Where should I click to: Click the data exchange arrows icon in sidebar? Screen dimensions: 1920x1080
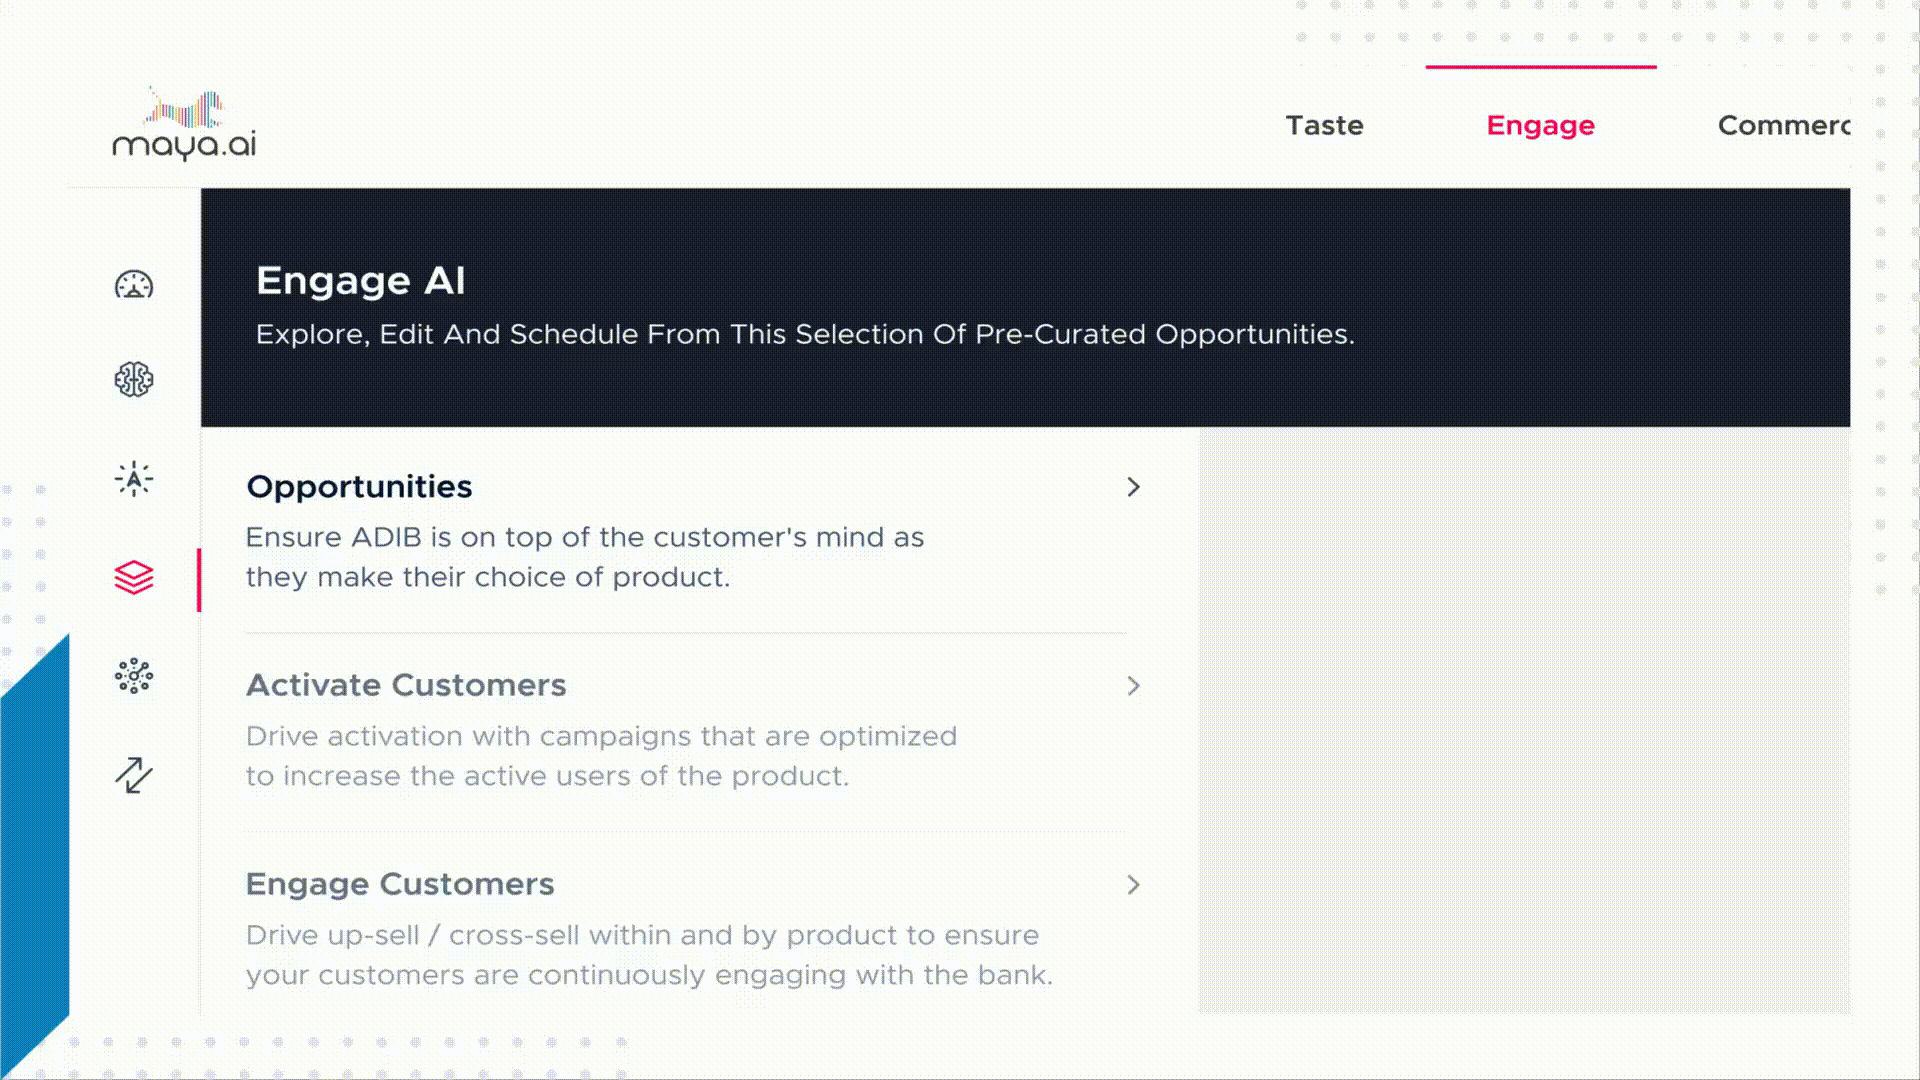133,776
